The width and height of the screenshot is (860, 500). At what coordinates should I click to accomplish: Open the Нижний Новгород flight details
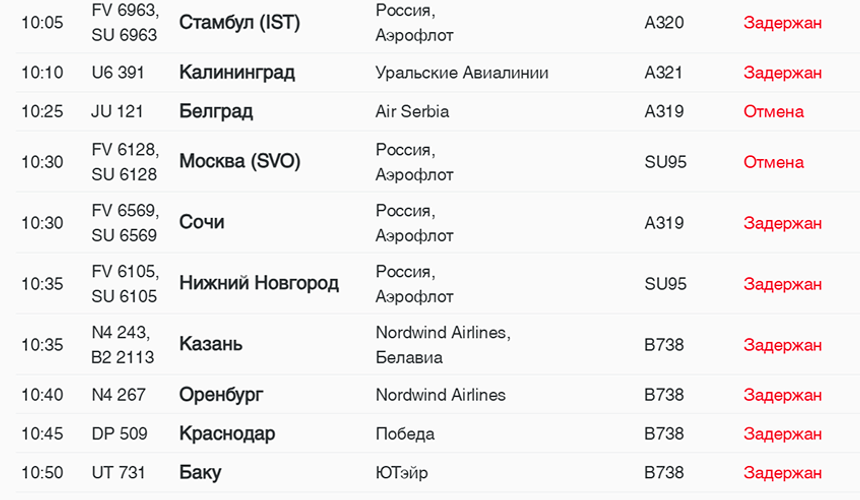click(259, 284)
